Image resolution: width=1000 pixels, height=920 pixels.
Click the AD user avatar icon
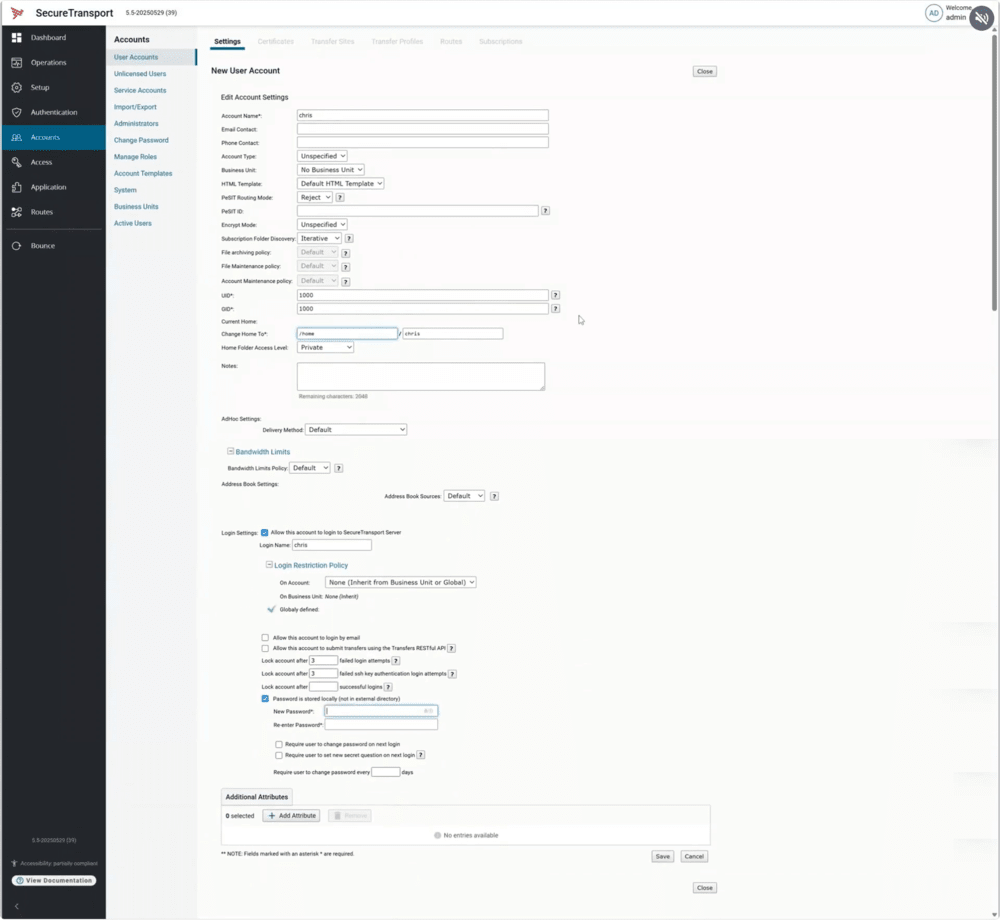pos(933,13)
